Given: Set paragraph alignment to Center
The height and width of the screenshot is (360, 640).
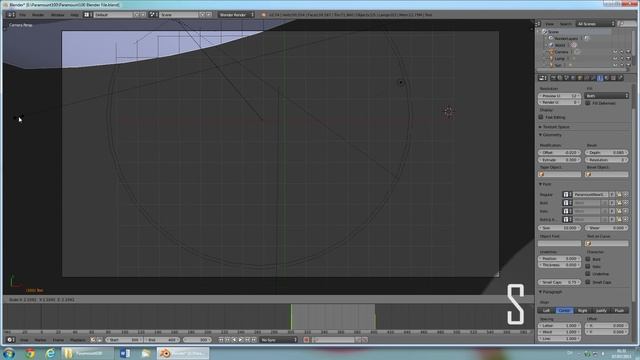Looking at the screenshot, I should pyautogui.click(x=564, y=310).
